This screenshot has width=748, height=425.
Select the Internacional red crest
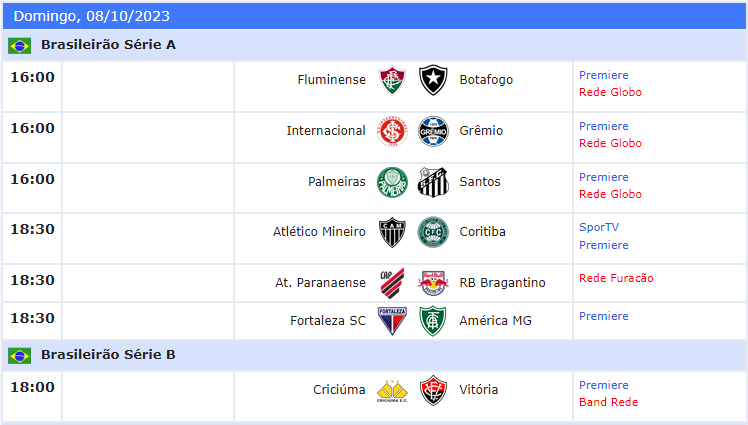click(392, 131)
